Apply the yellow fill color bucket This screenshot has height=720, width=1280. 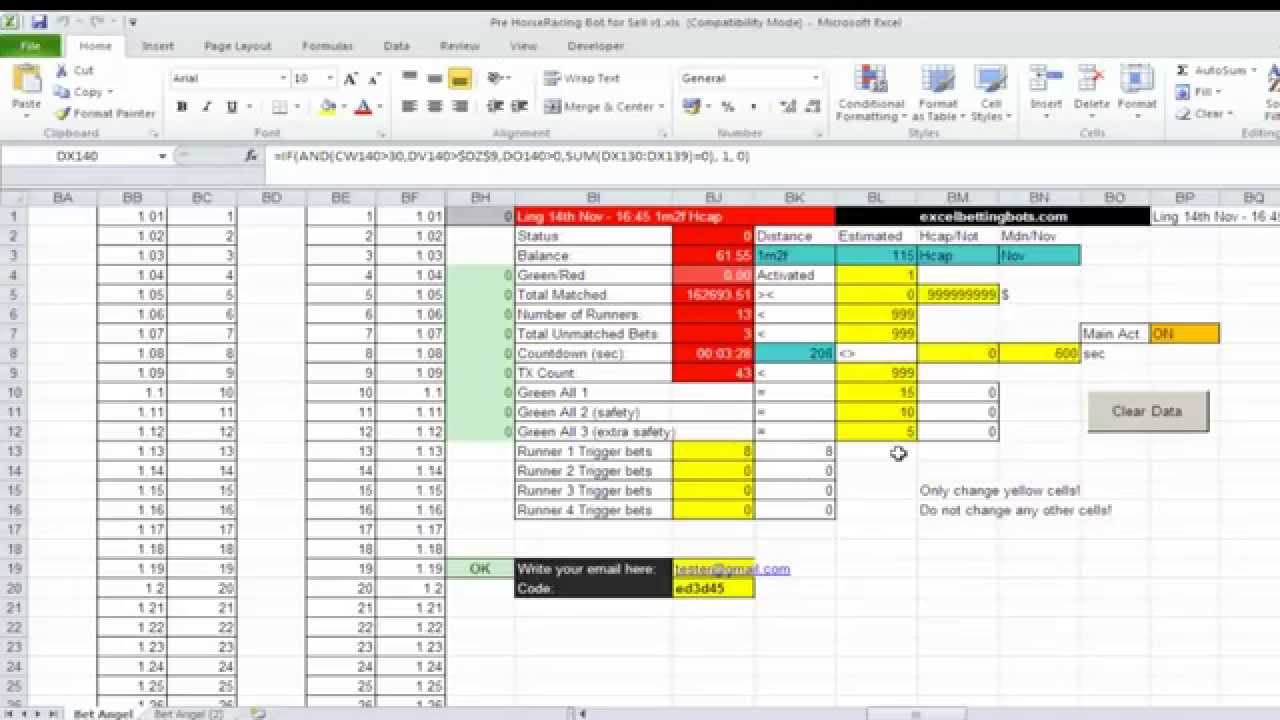[328, 107]
